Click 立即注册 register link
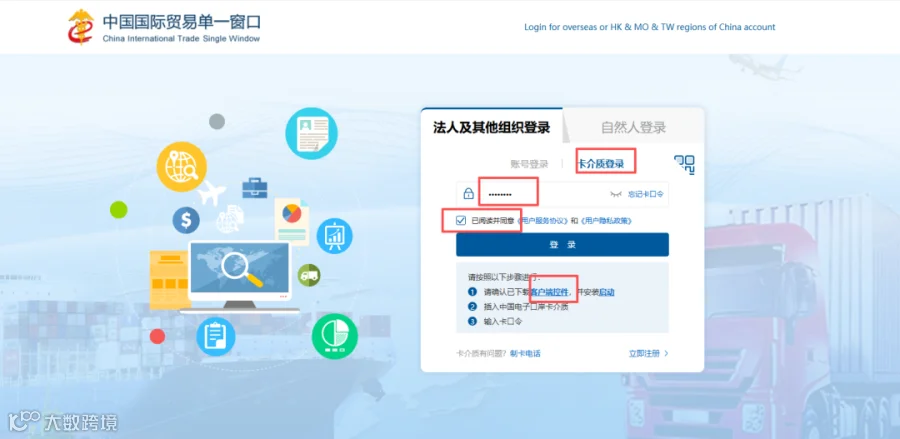 (644, 353)
